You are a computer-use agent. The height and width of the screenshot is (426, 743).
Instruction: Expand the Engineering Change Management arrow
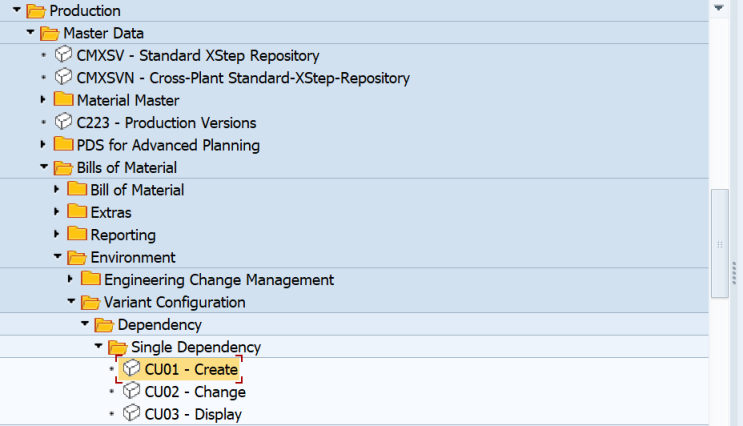pos(70,279)
